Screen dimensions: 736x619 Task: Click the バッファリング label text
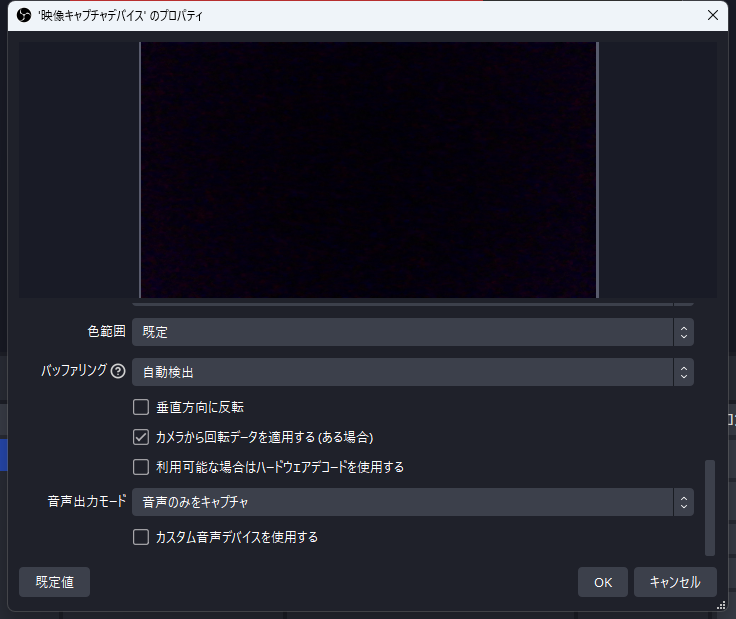click(x=73, y=371)
